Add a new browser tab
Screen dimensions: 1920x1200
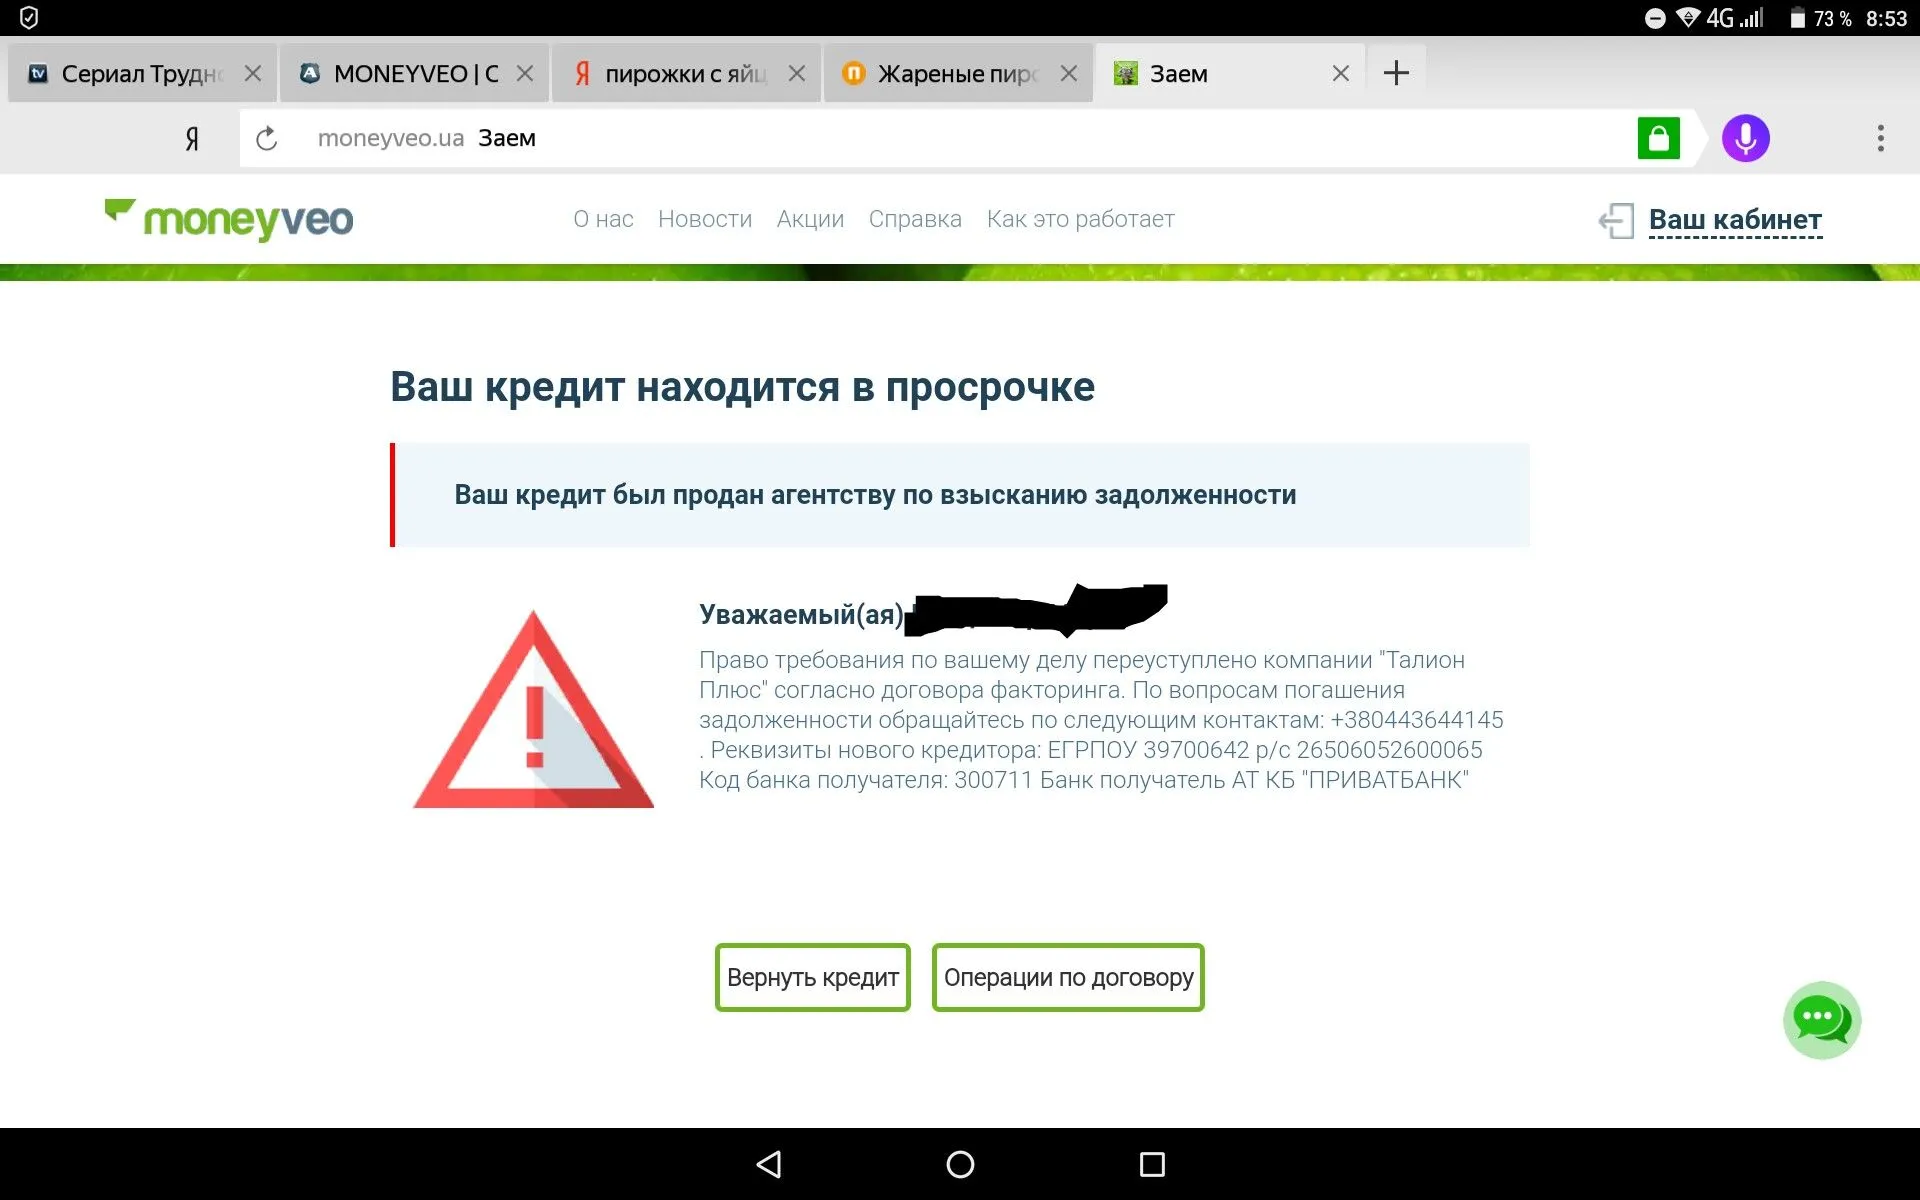pos(1396,73)
